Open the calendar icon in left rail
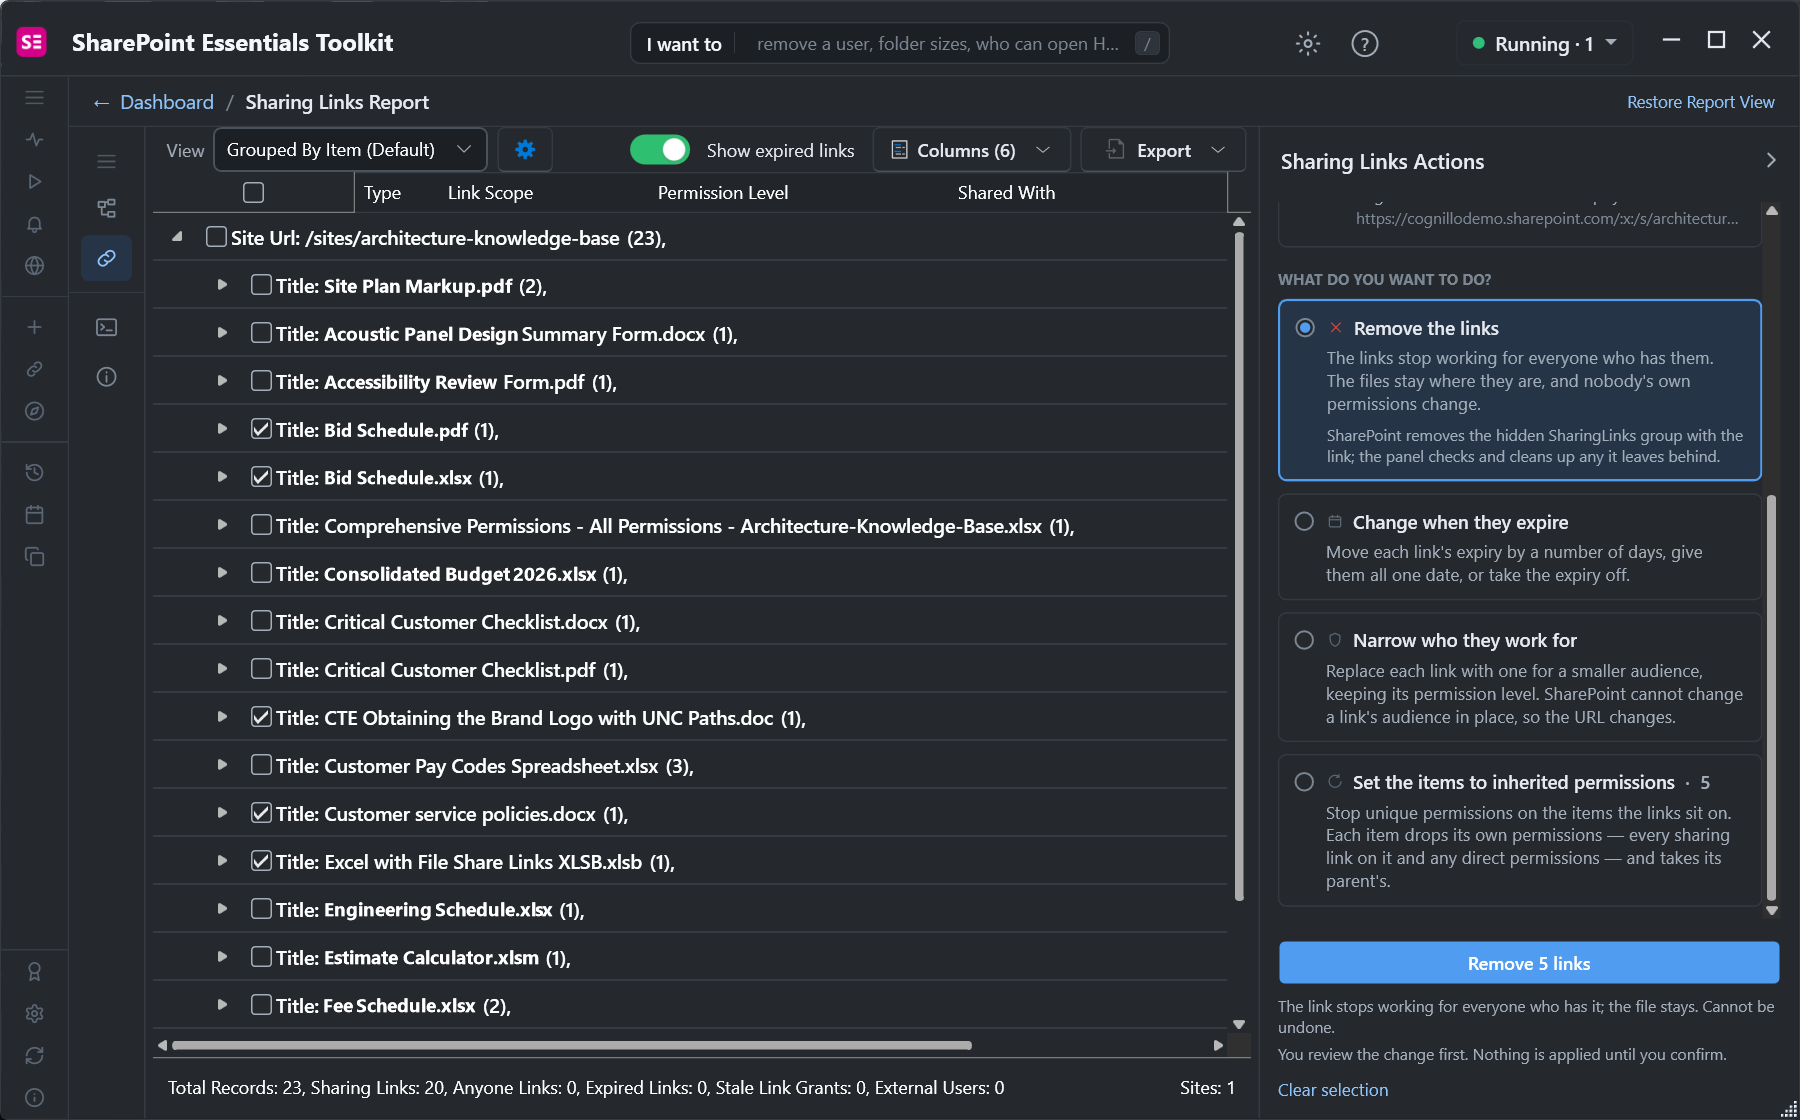Viewport: 1800px width, 1120px height. point(34,514)
